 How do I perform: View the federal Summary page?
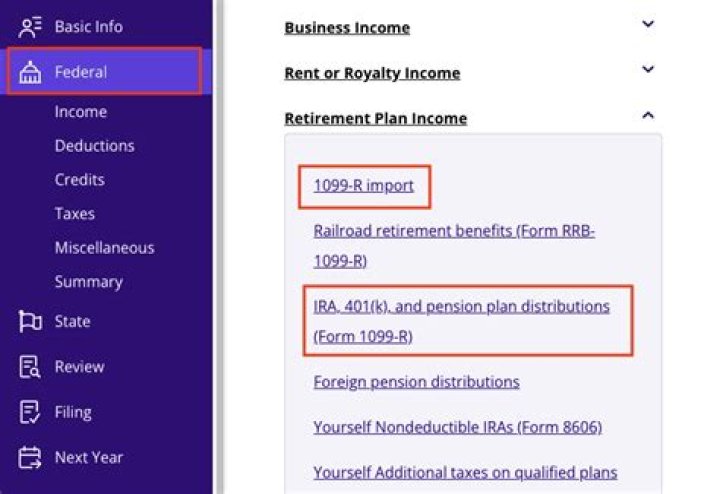pos(88,282)
